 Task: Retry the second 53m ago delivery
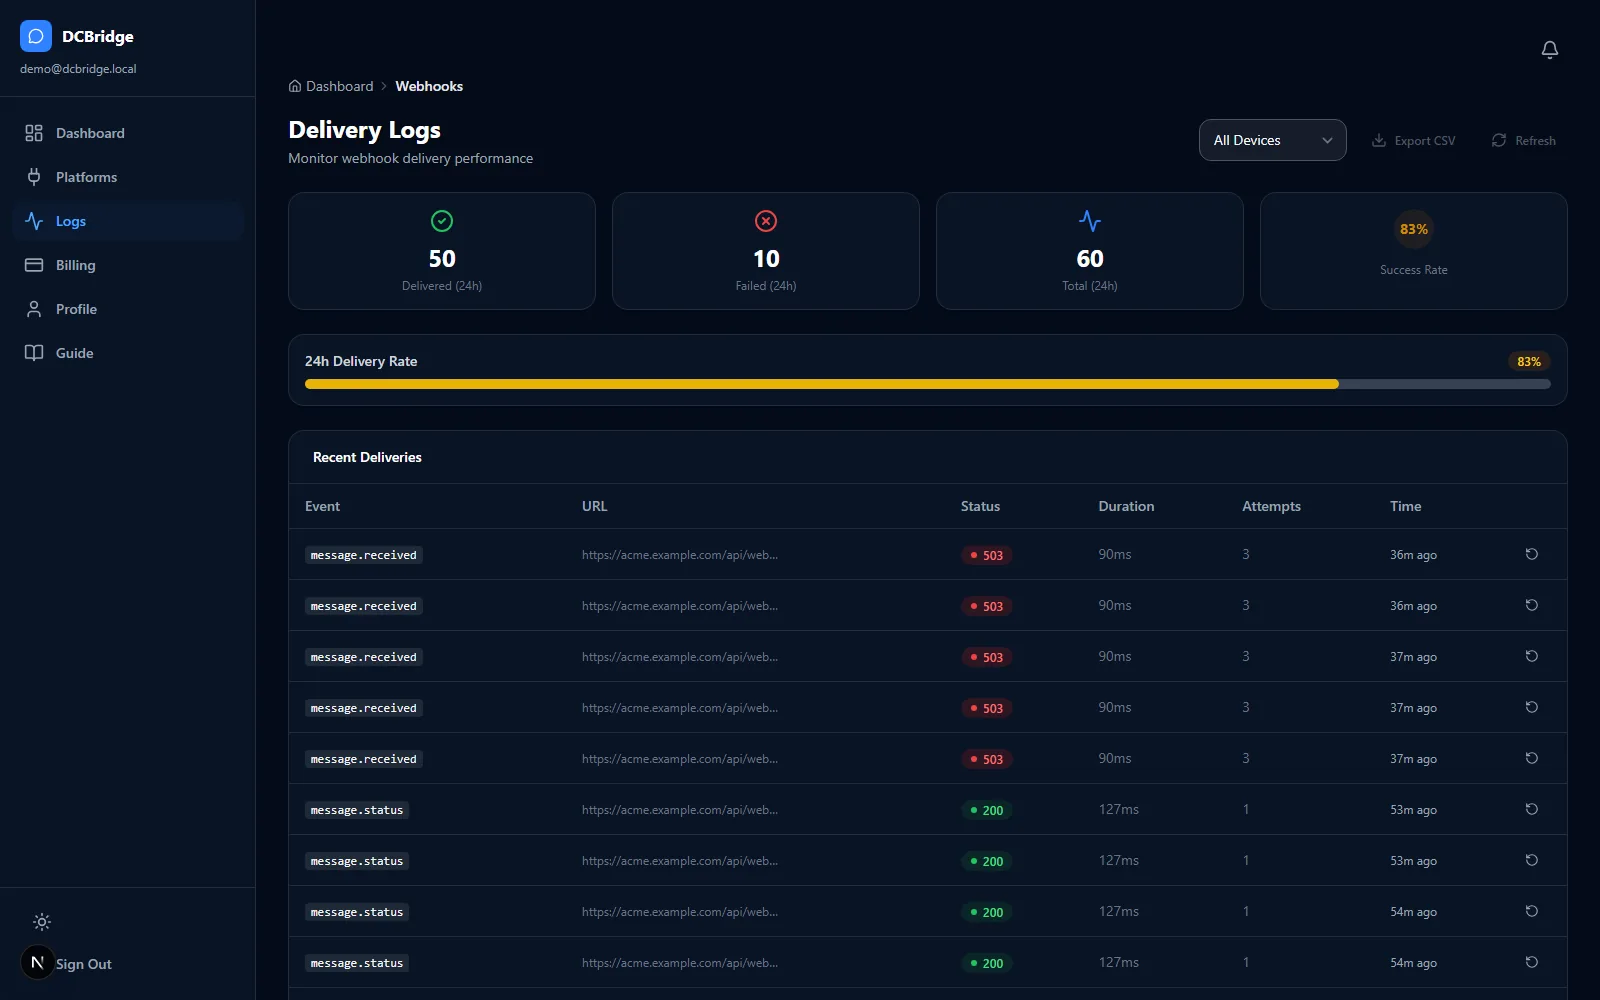point(1531,860)
